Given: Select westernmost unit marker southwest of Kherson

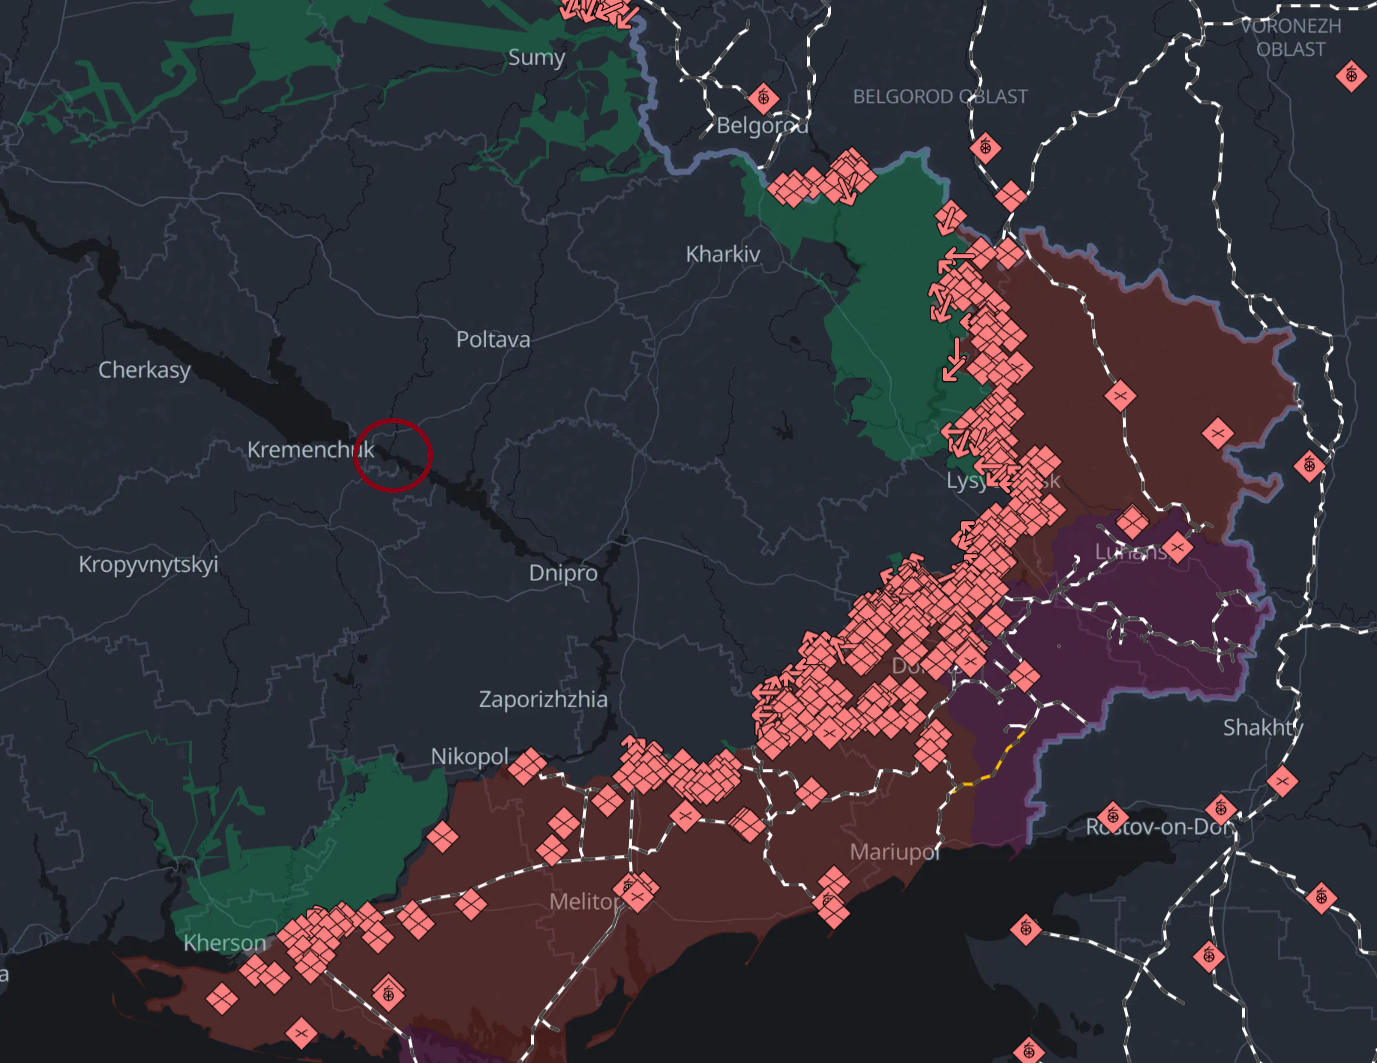Looking at the screenshot, I should coord(221,997).
